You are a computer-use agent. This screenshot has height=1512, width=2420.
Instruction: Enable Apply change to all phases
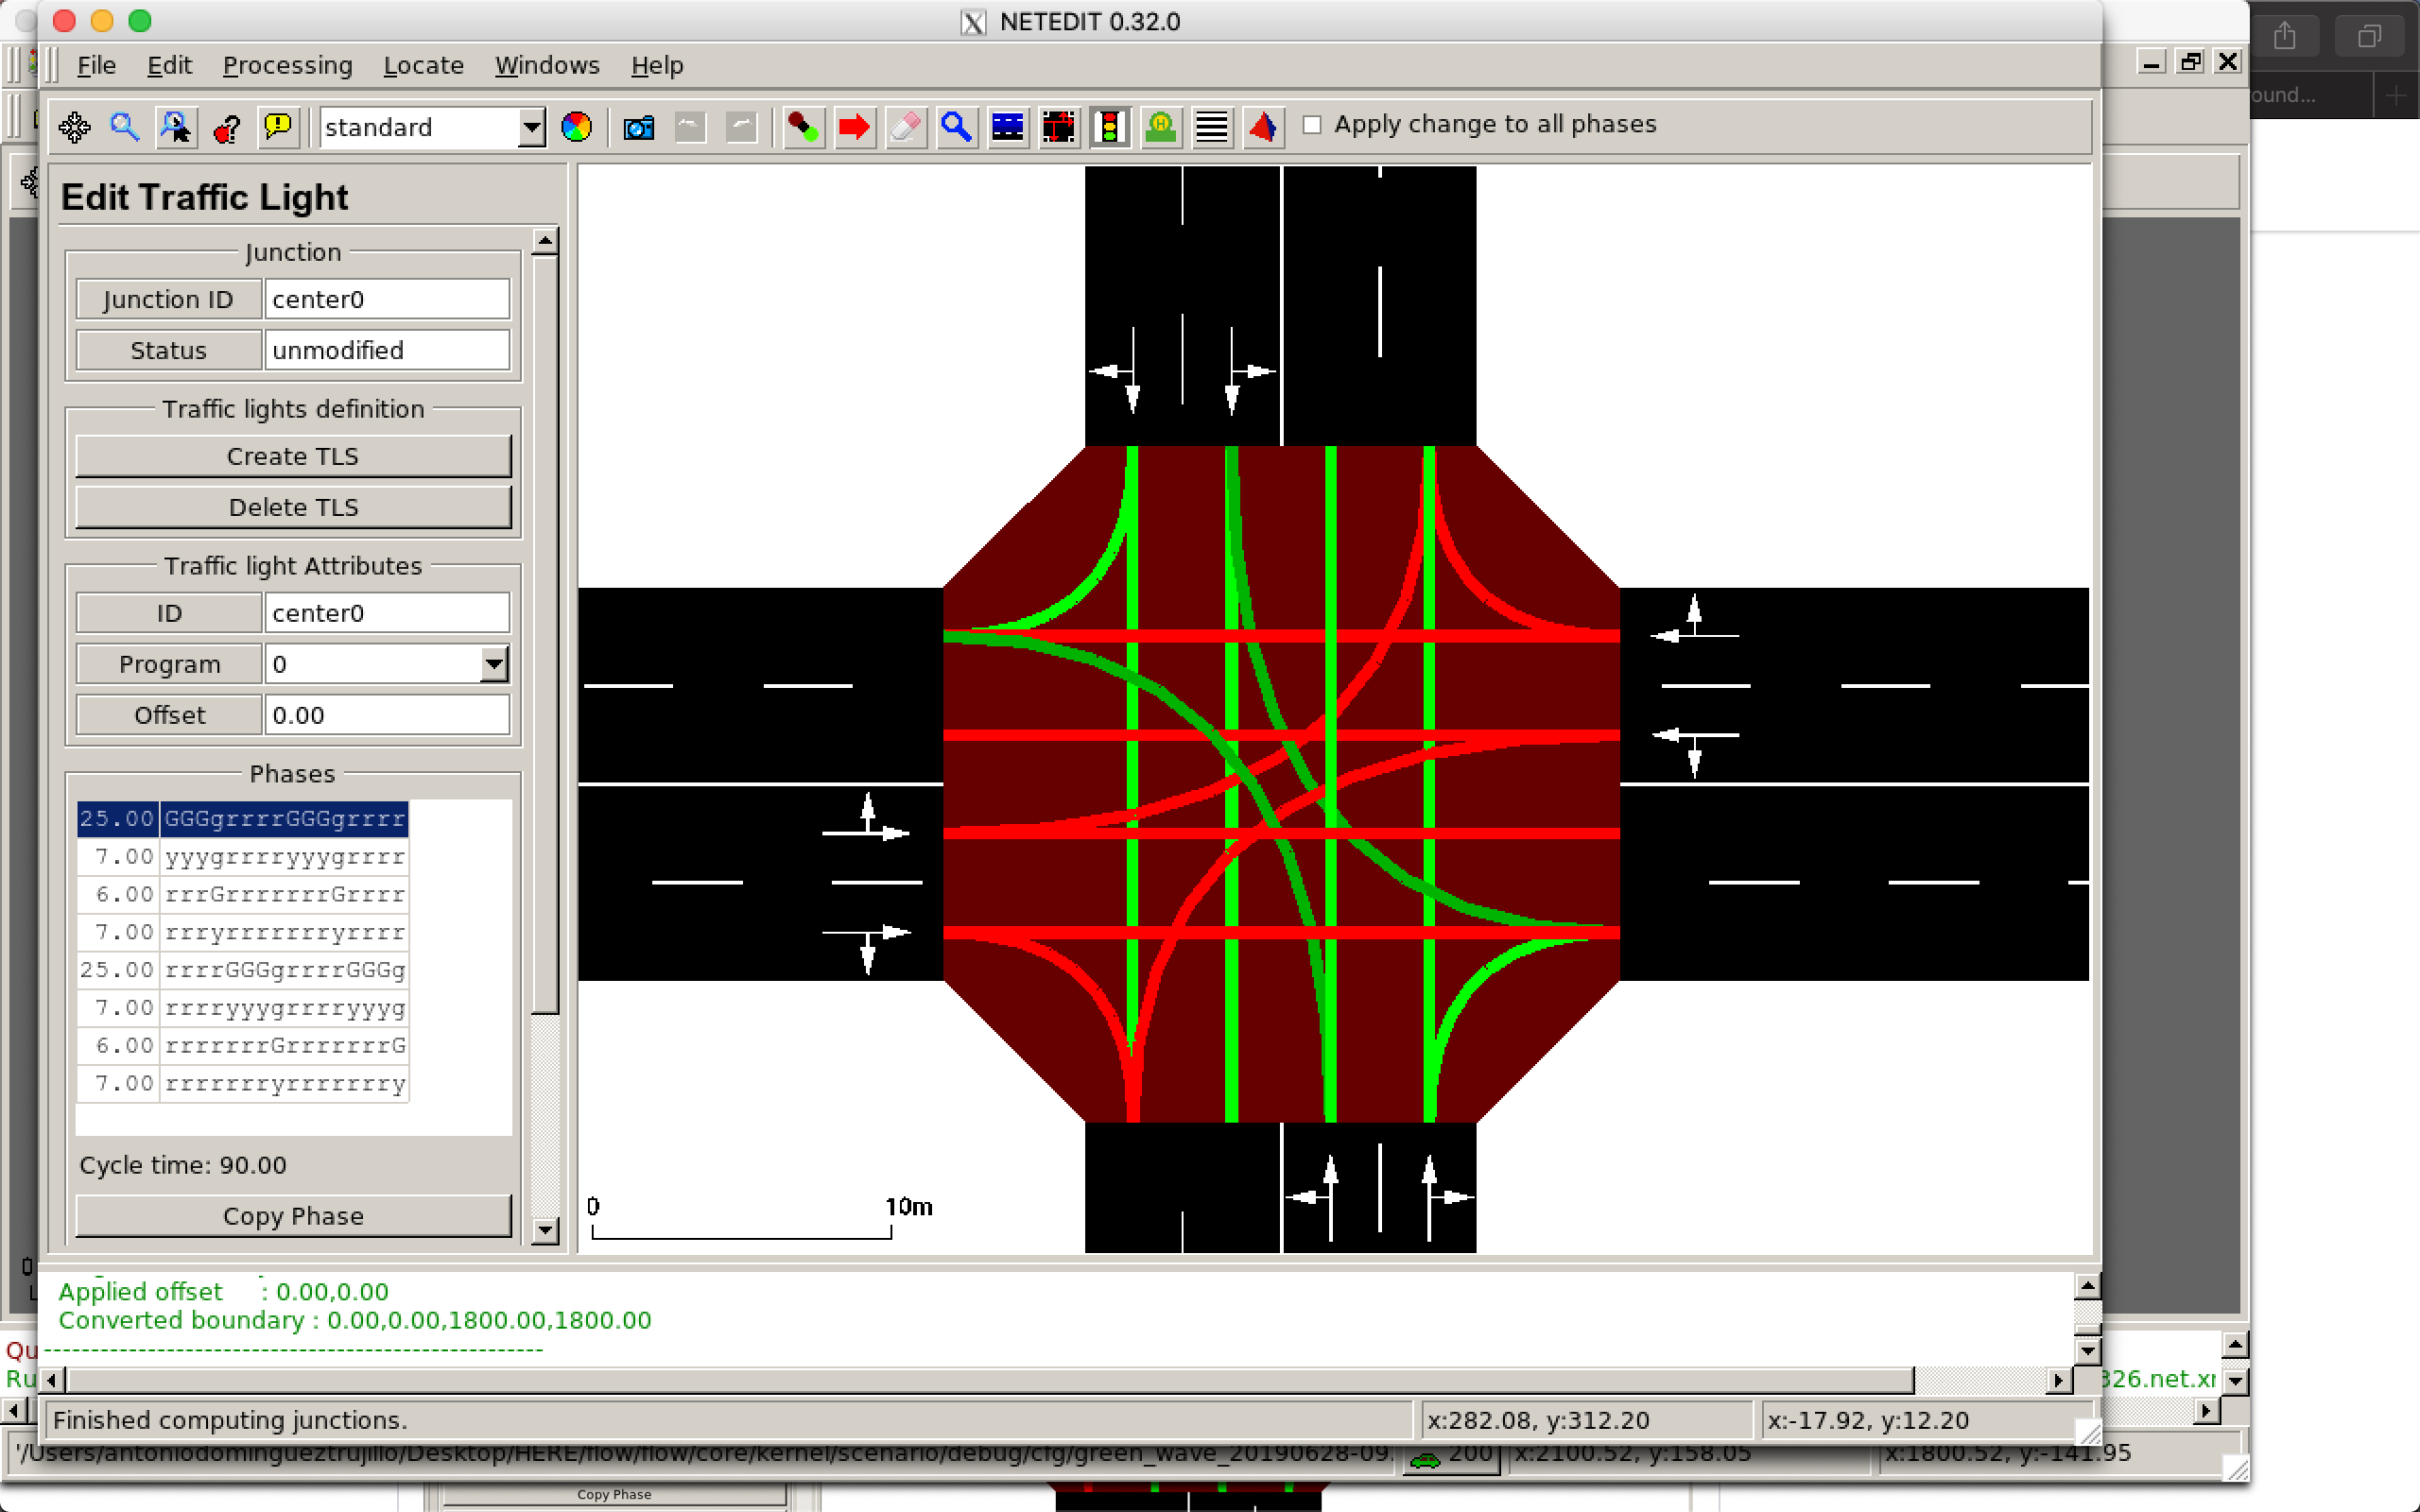pos(1313,124)
